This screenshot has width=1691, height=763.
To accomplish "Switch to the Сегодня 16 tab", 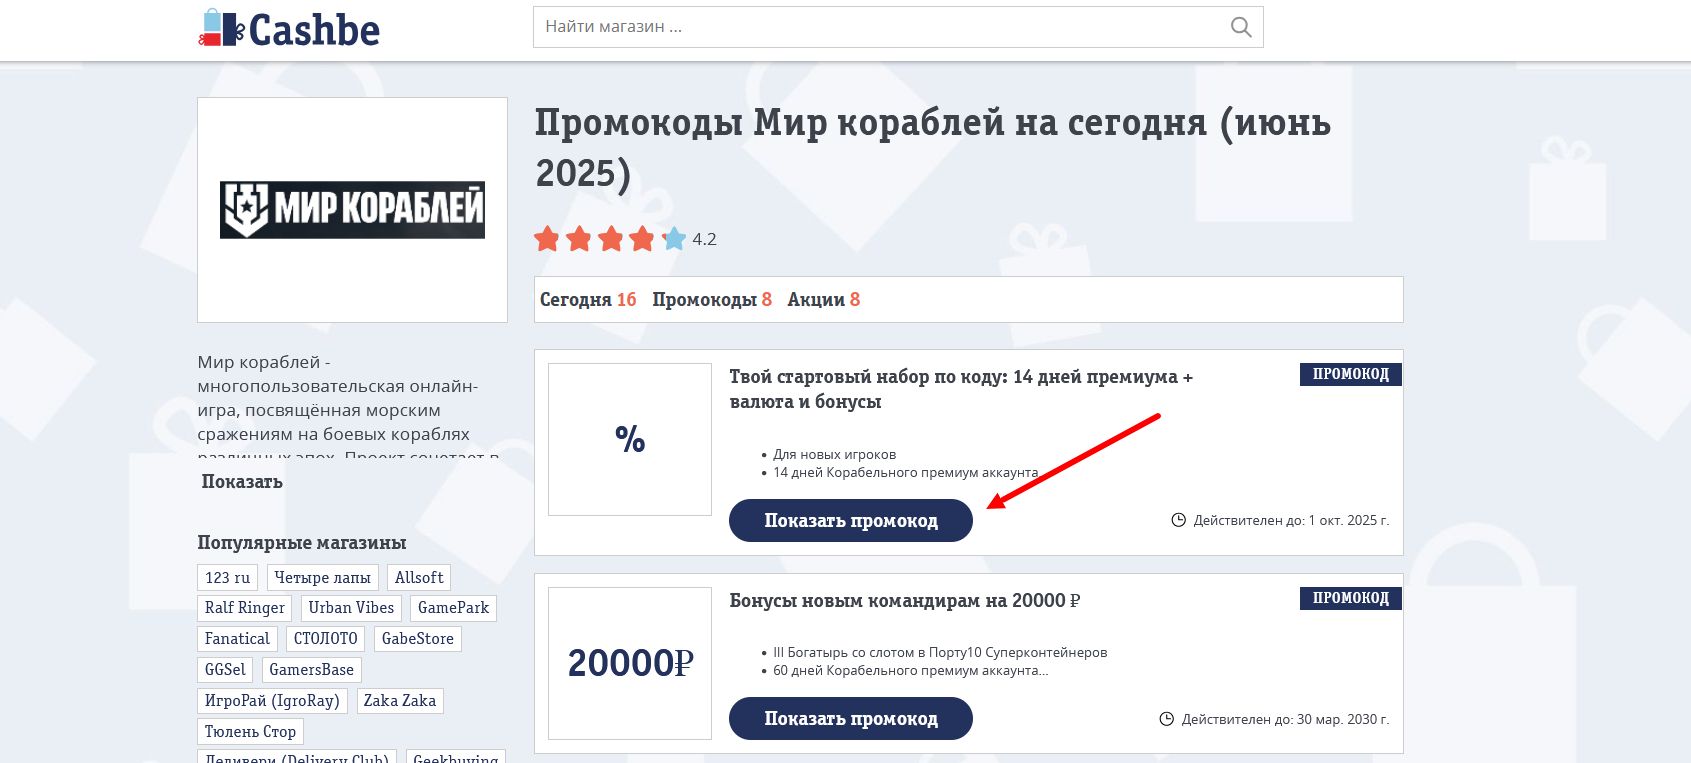I will click(x=588, y=299).
